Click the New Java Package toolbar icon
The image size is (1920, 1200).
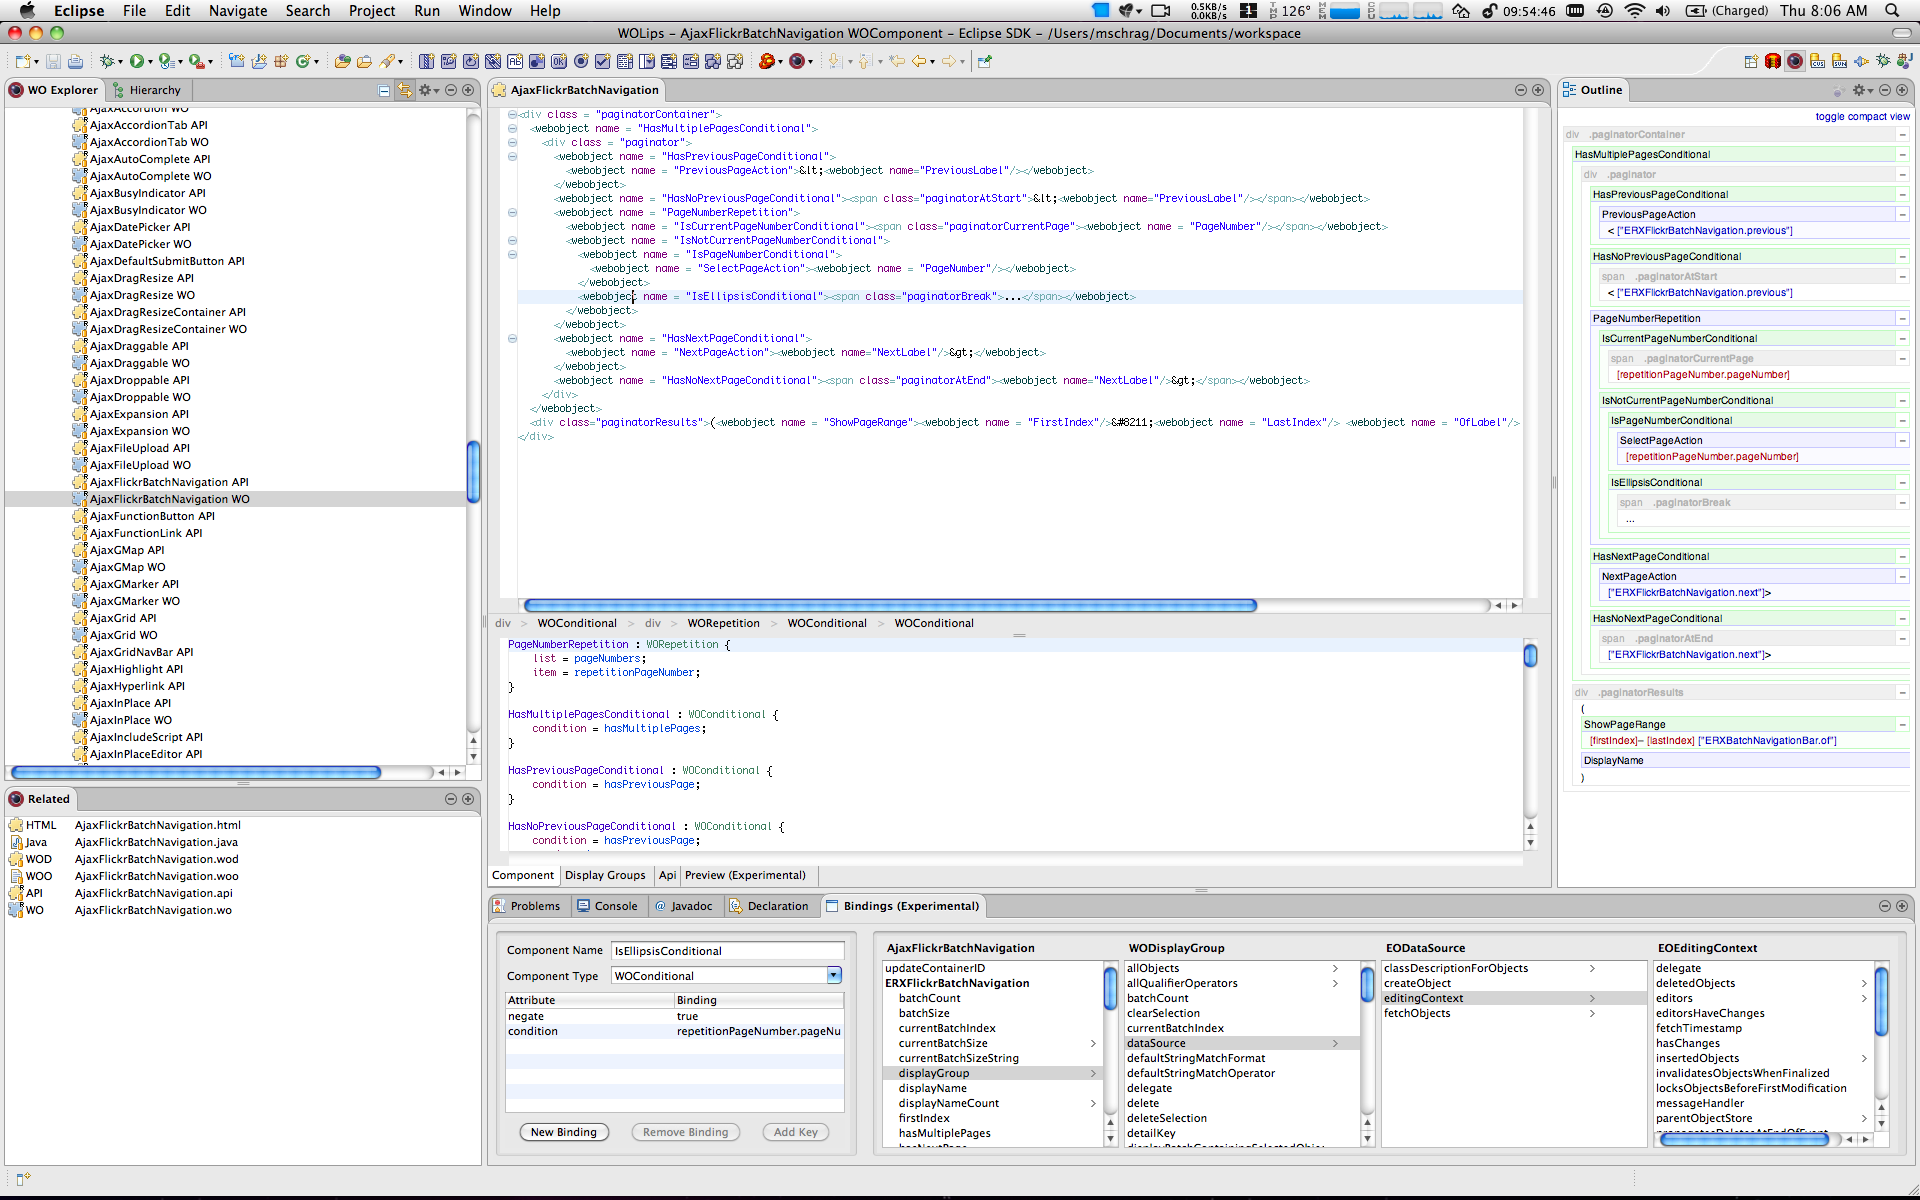(281, 62)
